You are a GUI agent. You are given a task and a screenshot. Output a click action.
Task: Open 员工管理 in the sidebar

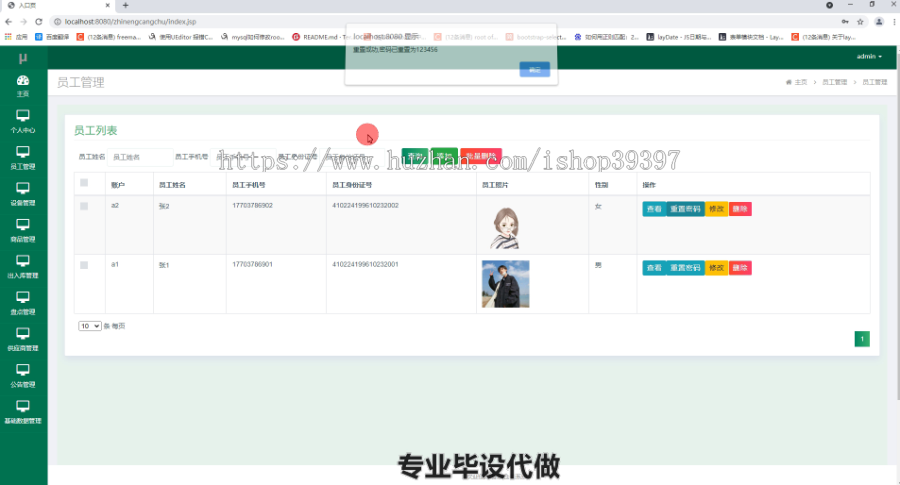[23, 157]
